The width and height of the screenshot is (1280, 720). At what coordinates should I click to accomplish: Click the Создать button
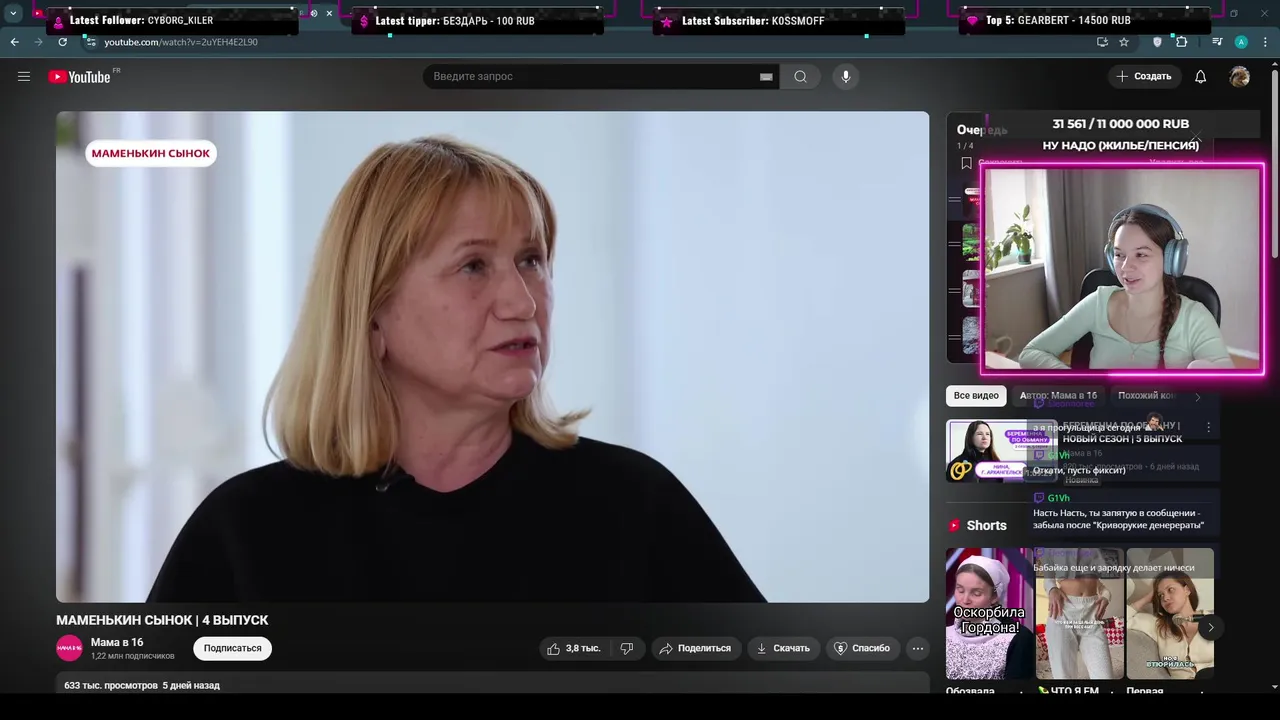[1144, 76]
